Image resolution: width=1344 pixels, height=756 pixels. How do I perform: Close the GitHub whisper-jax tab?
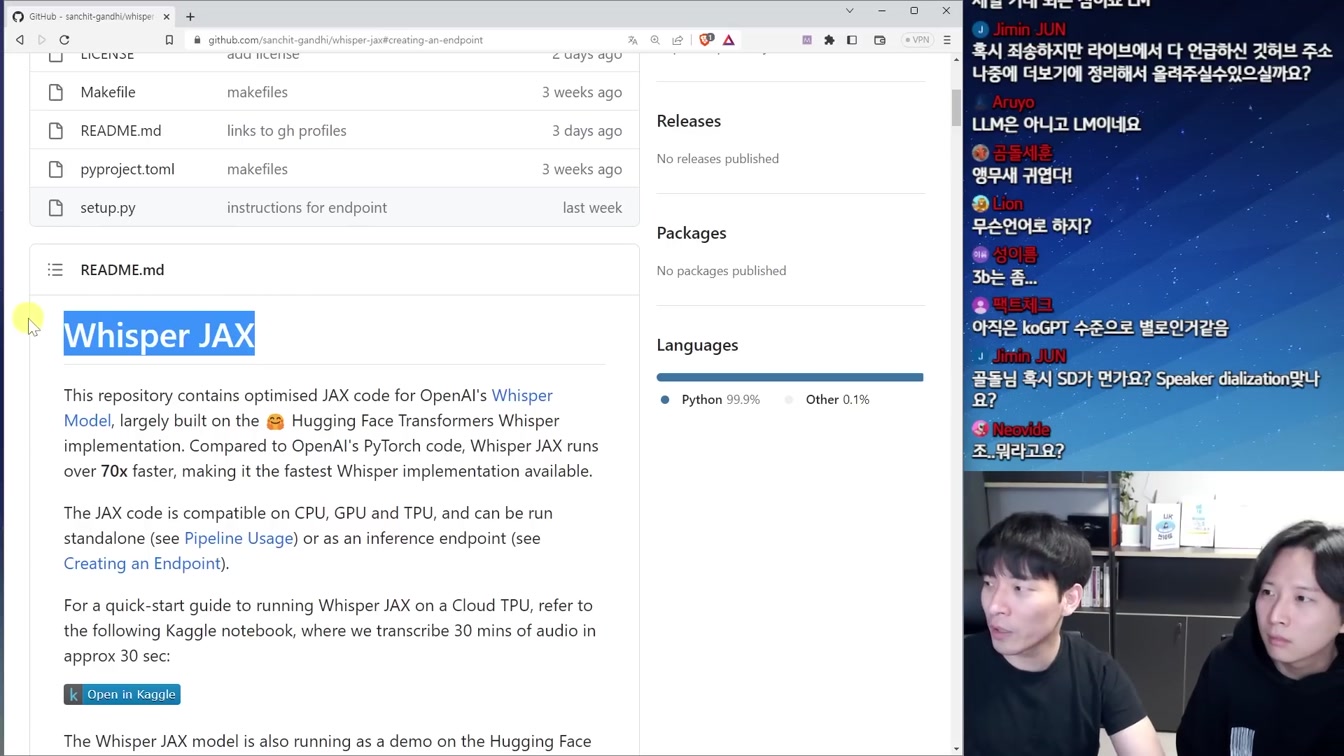pyautogui.click(x=166, y=16)
